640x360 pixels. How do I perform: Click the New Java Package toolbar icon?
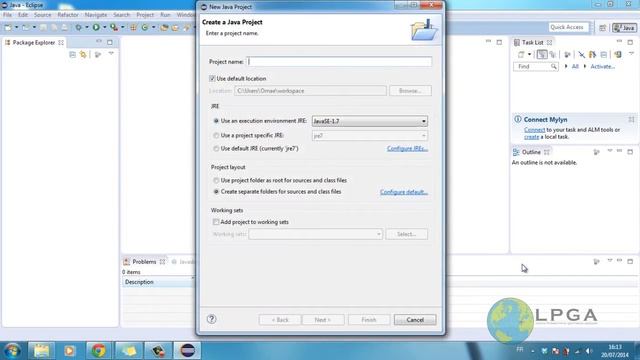pyautogui.click(x=133, y=27)
